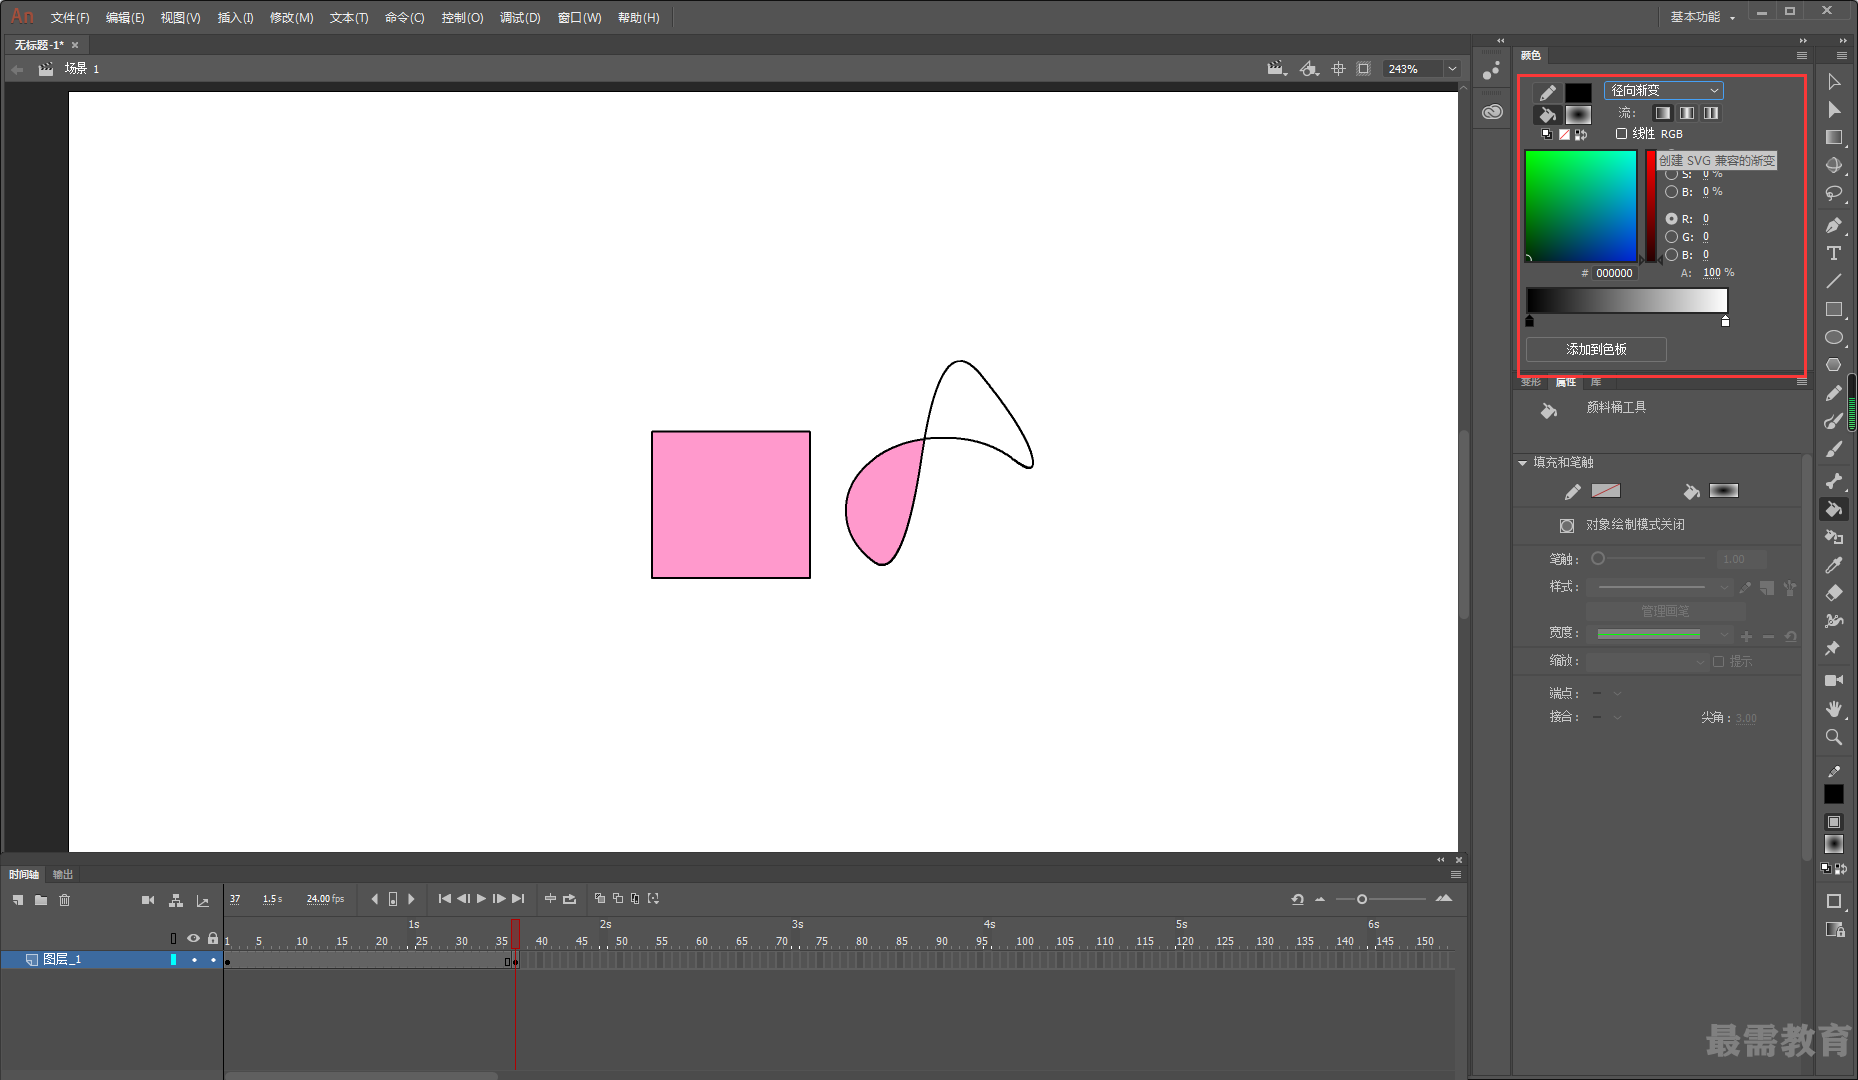
Task: Switch to the 库 panel tab
Action: pyautogui.click(x=1596, y=382)
